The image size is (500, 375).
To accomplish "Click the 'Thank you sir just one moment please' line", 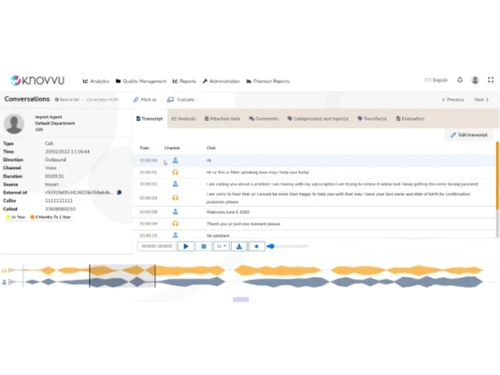I will [243, 224].
